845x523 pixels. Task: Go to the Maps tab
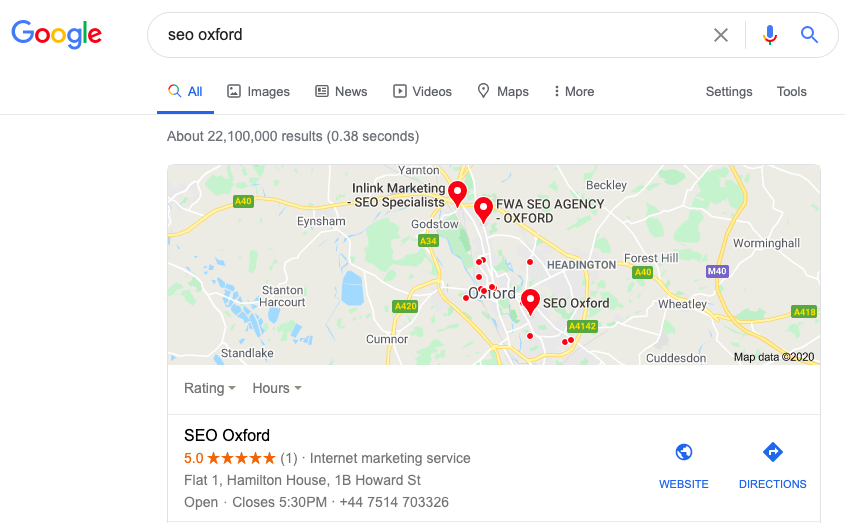(502, 91)
